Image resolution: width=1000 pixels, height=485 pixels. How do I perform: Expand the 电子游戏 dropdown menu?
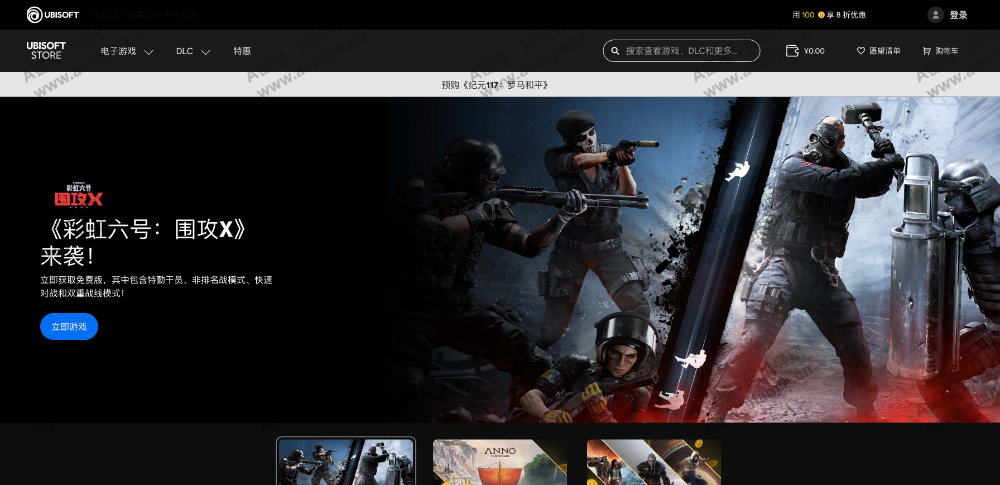coord(127,51)
